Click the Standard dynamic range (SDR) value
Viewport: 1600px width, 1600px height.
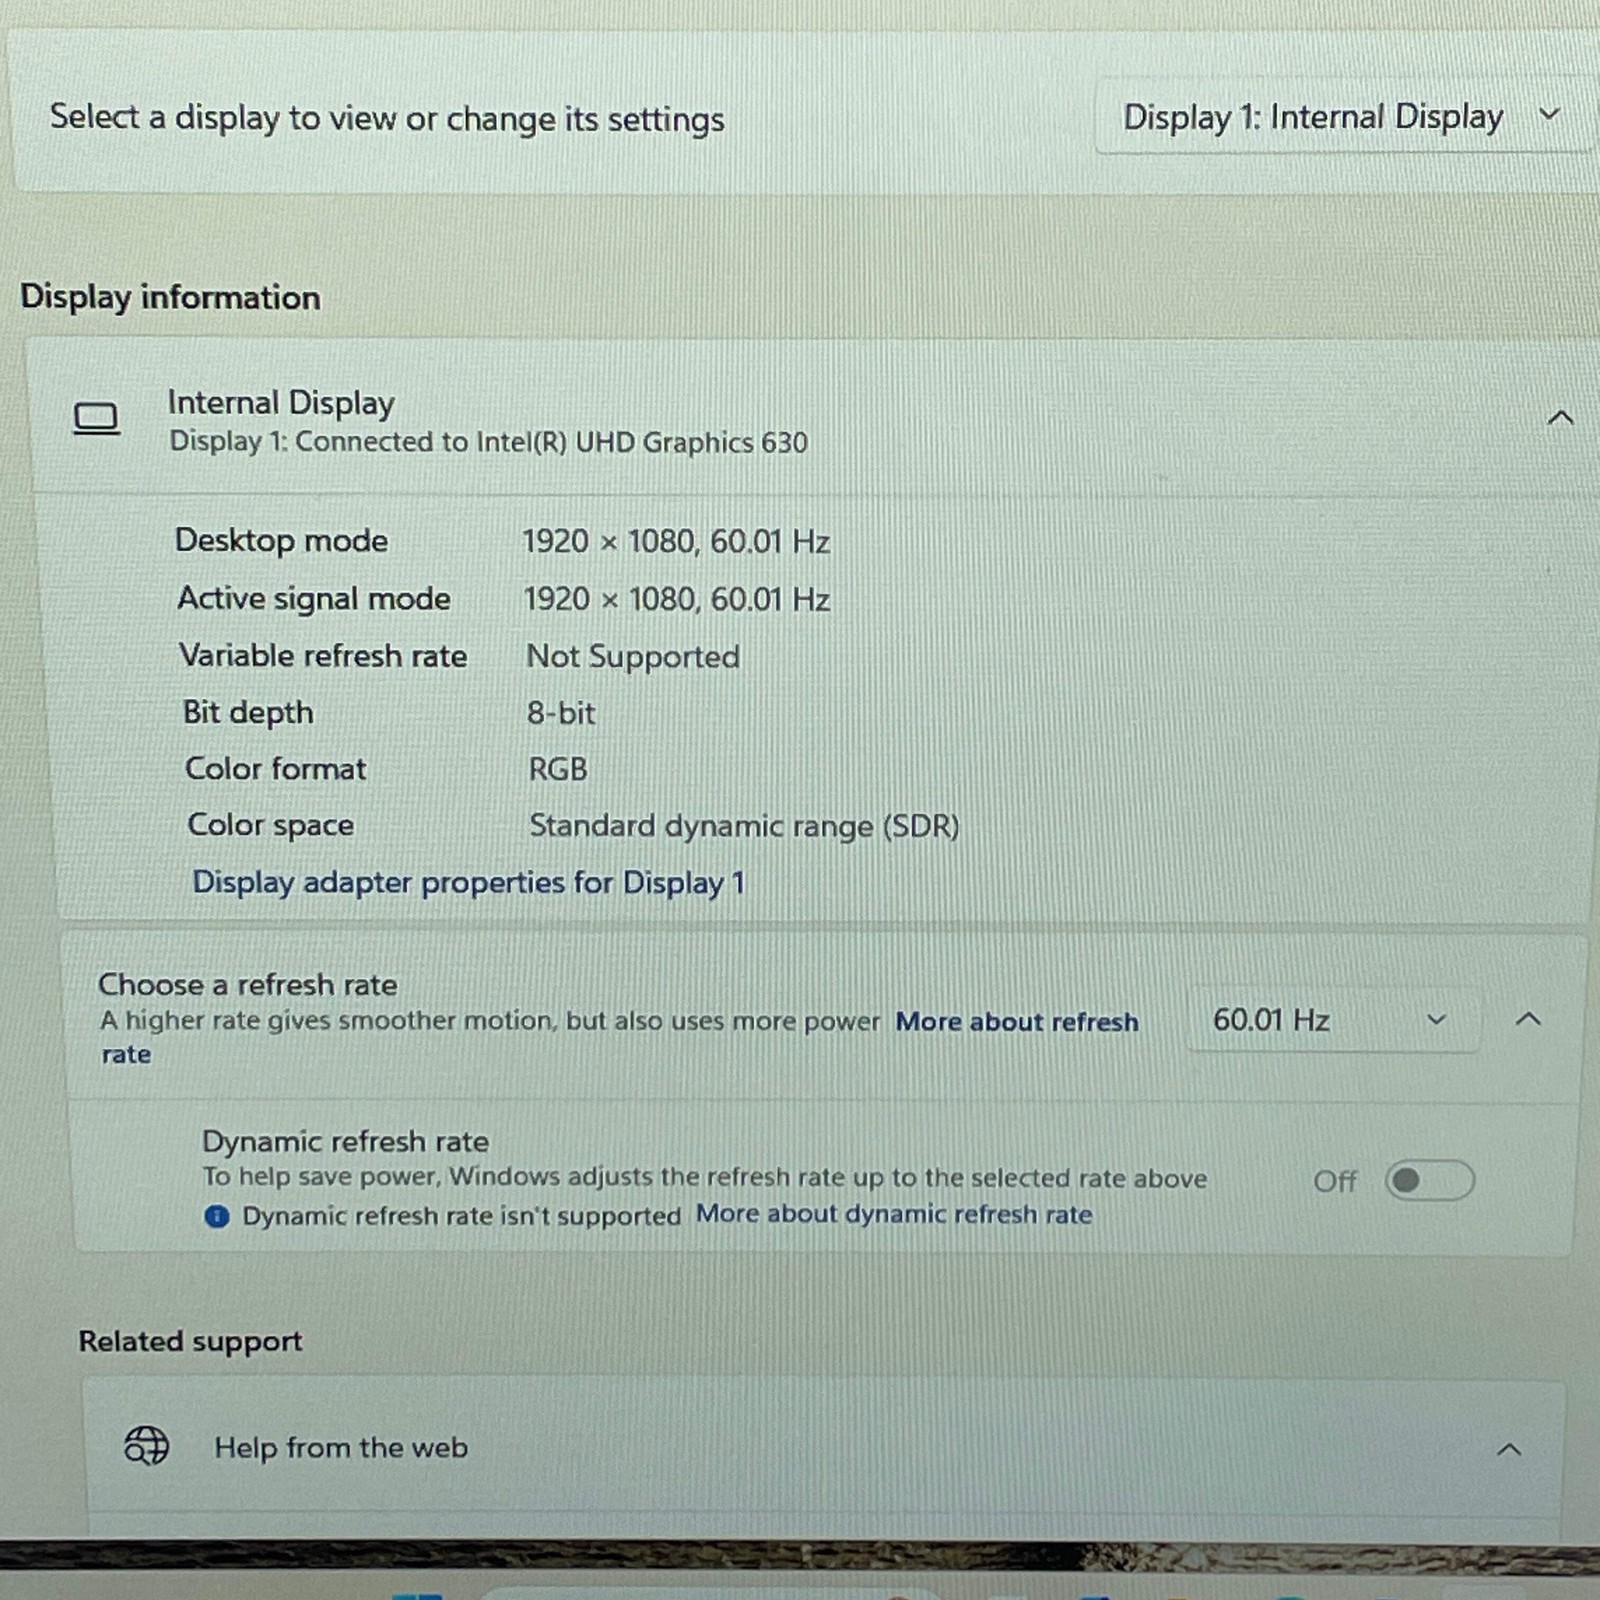click(744, 826)
